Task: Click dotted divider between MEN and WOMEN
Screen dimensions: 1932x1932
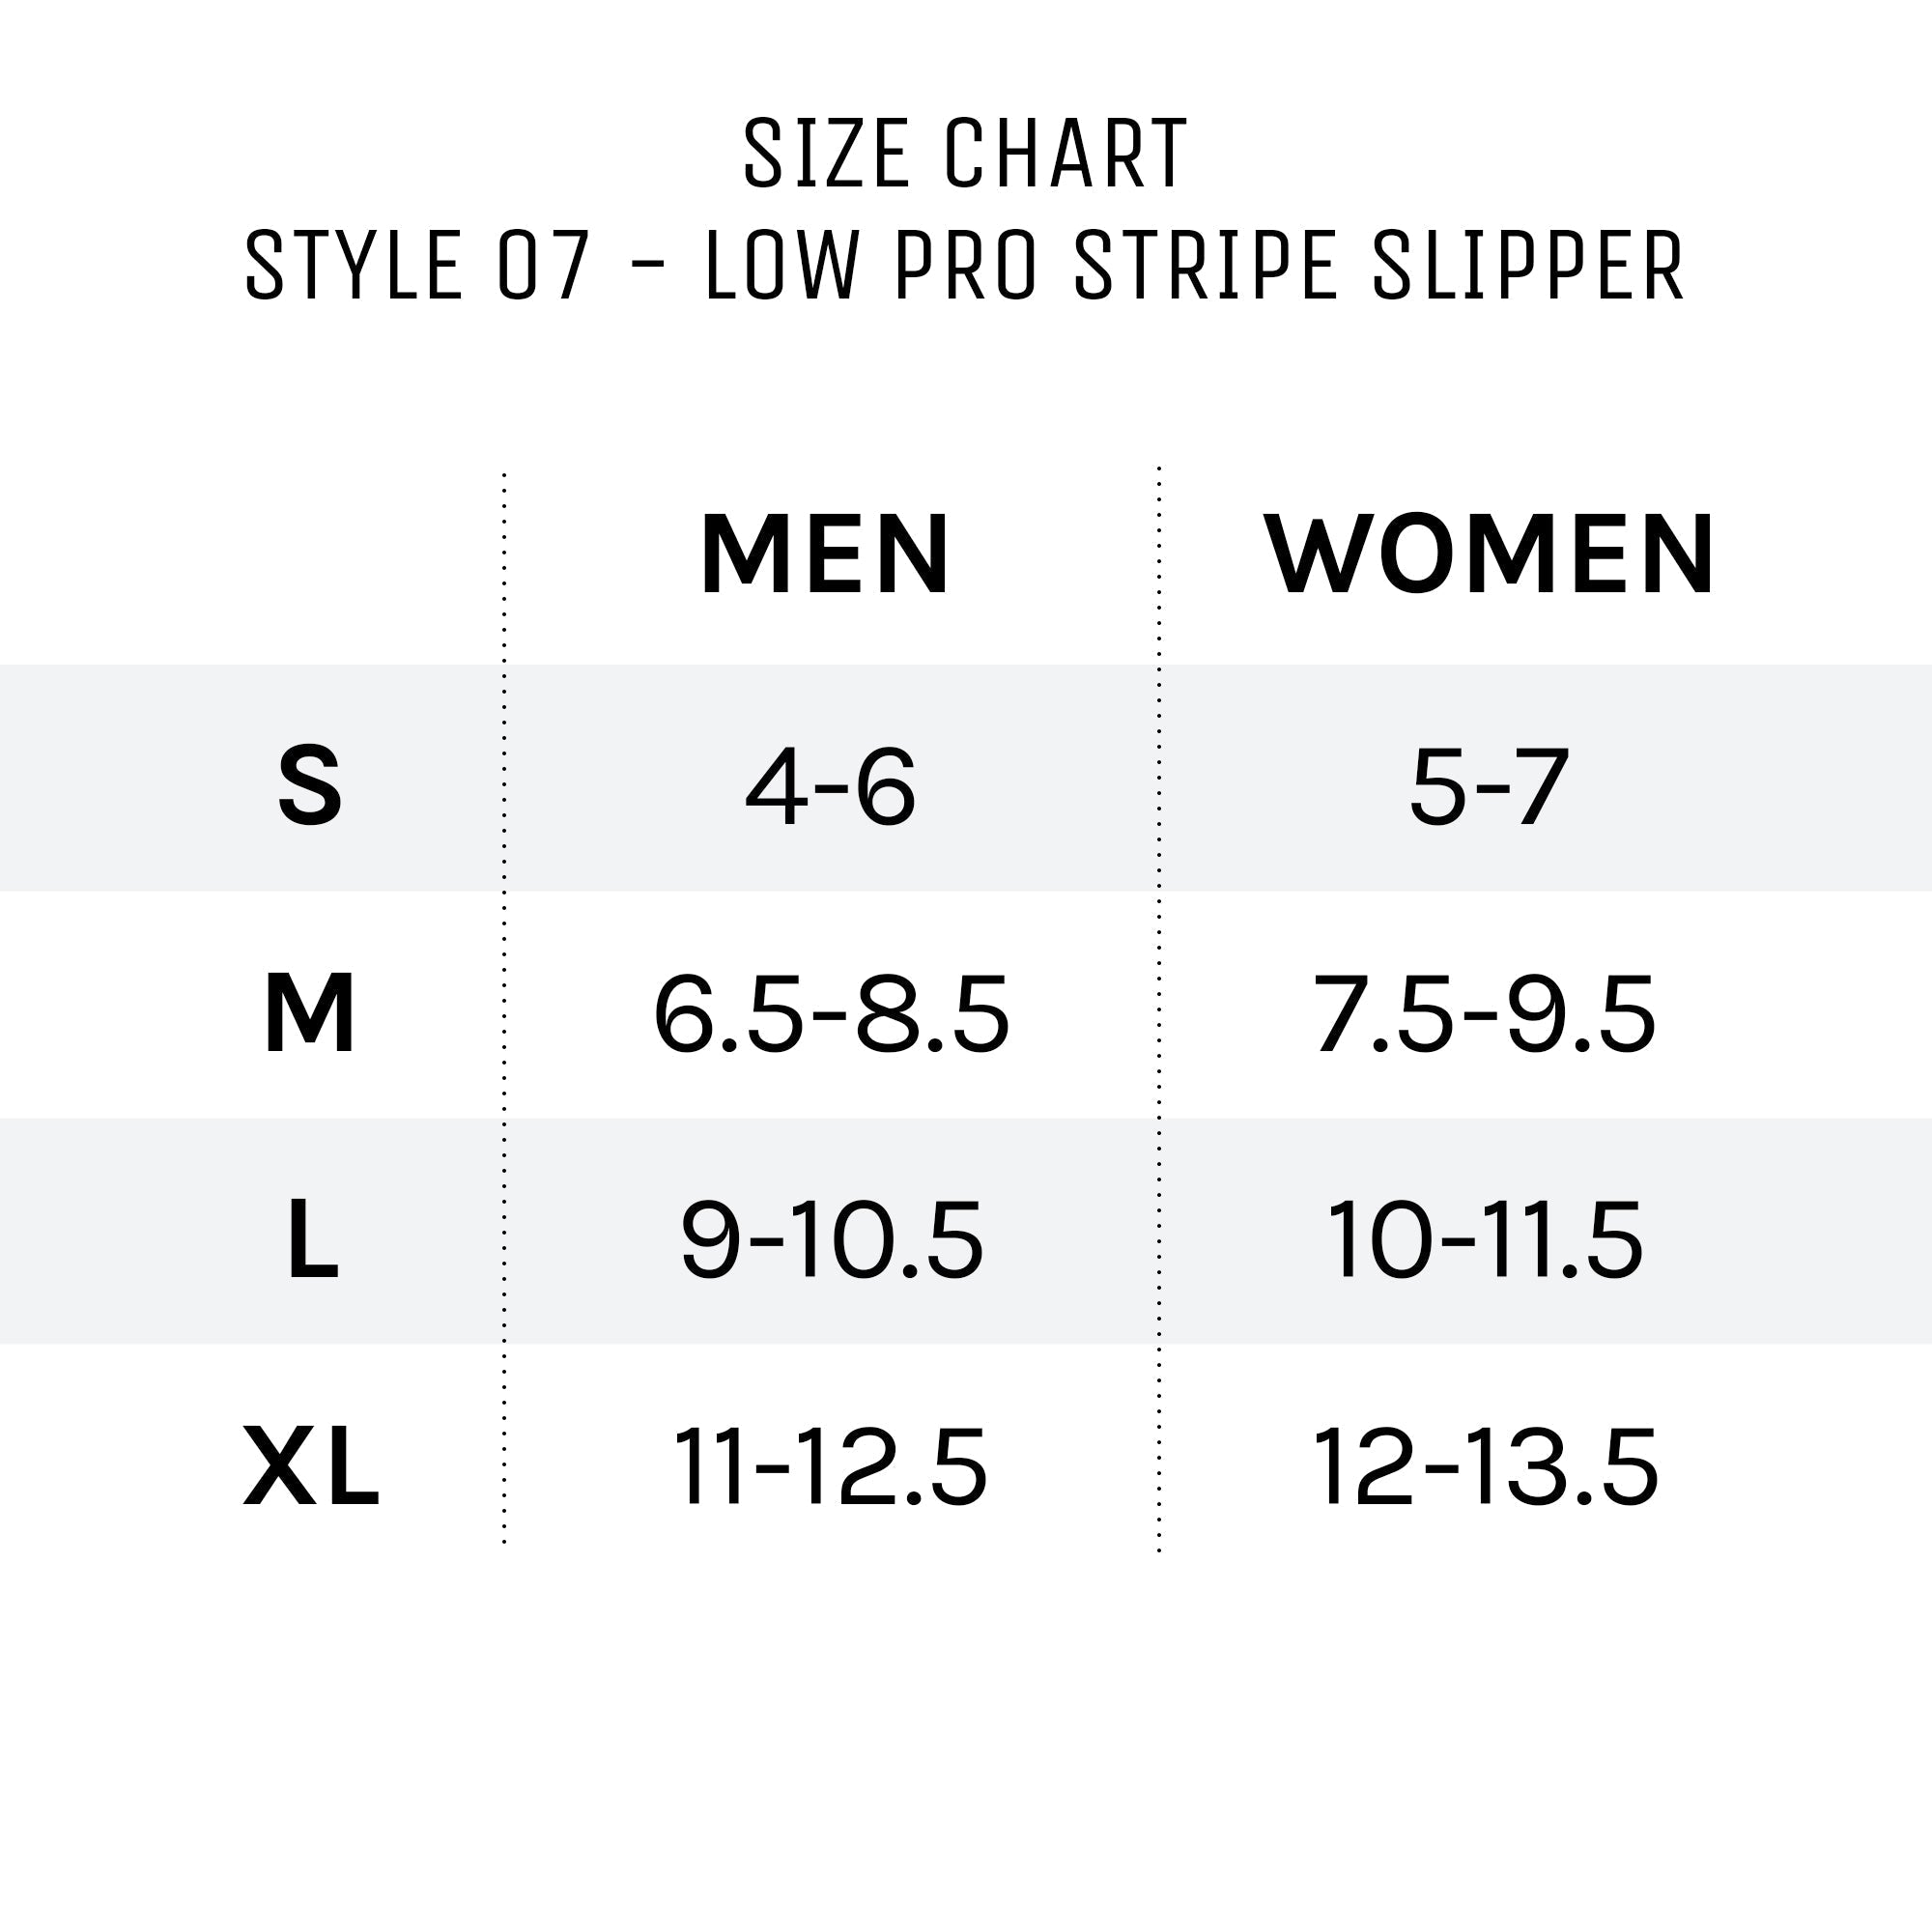Action: click(x=1159, y=1010)
